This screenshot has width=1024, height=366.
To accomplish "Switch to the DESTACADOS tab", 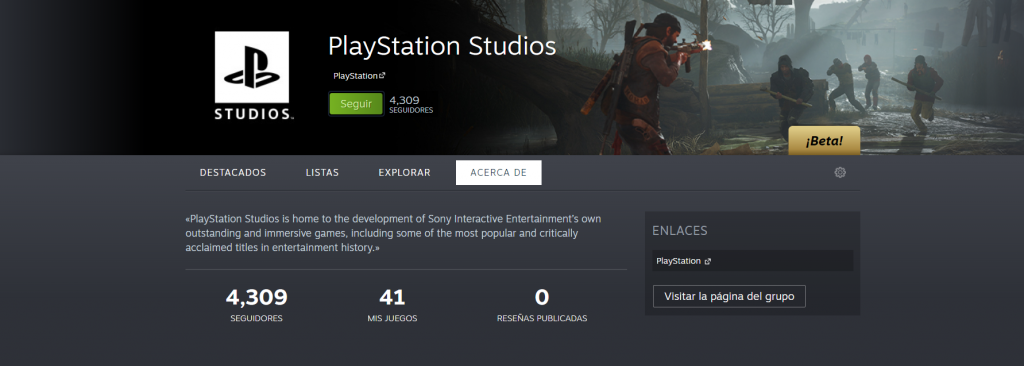I will click(x=233, y=173).
